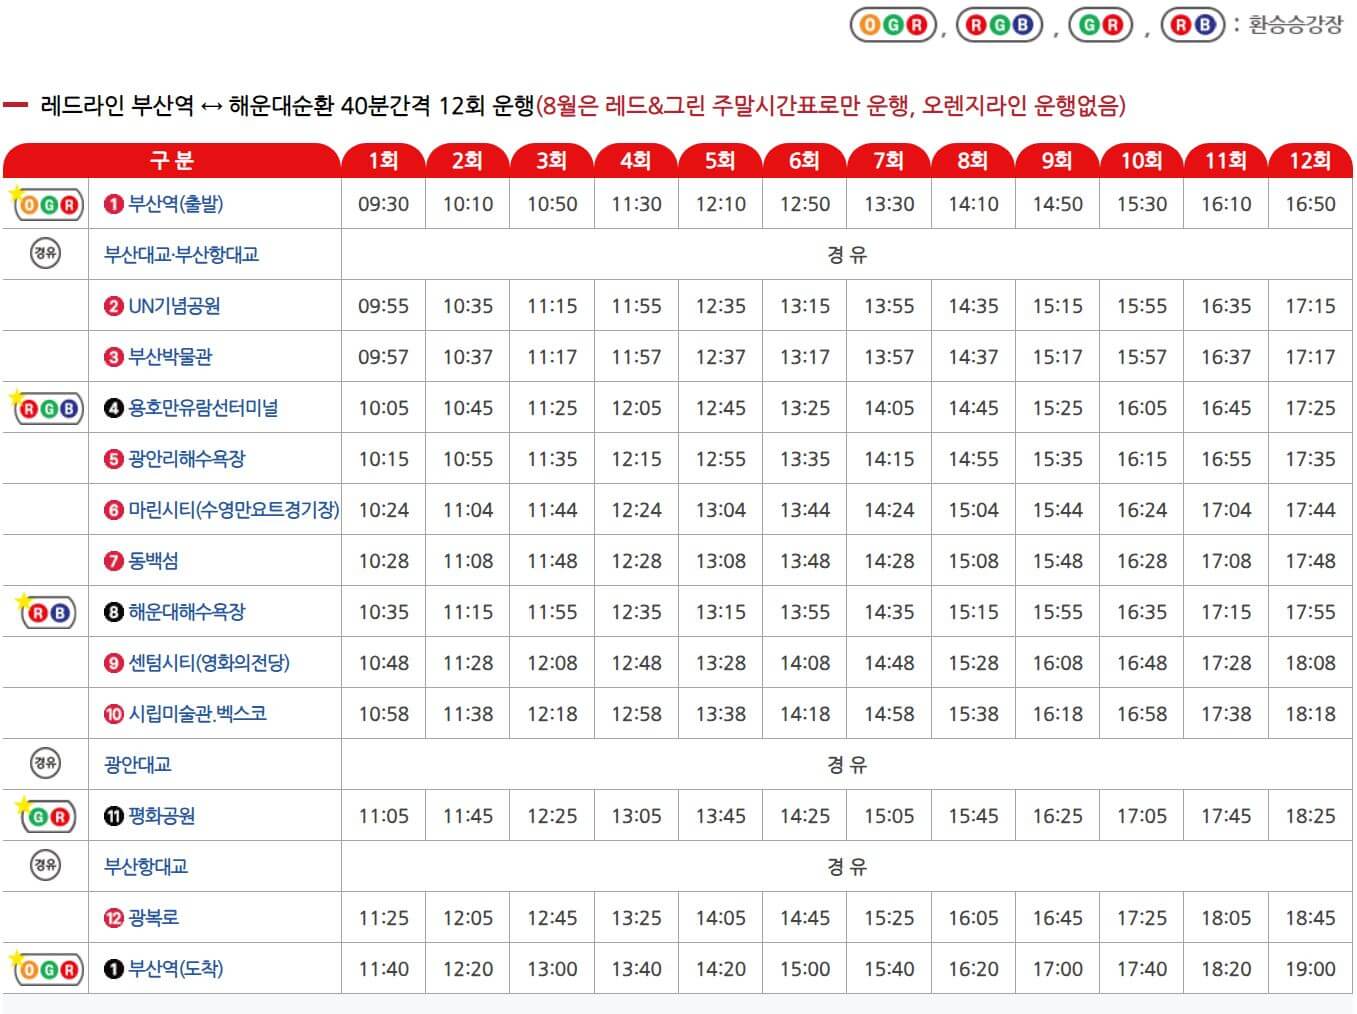The image size is (1357, 1014).
Task: Select the 구분 column header
Action: 171,160
